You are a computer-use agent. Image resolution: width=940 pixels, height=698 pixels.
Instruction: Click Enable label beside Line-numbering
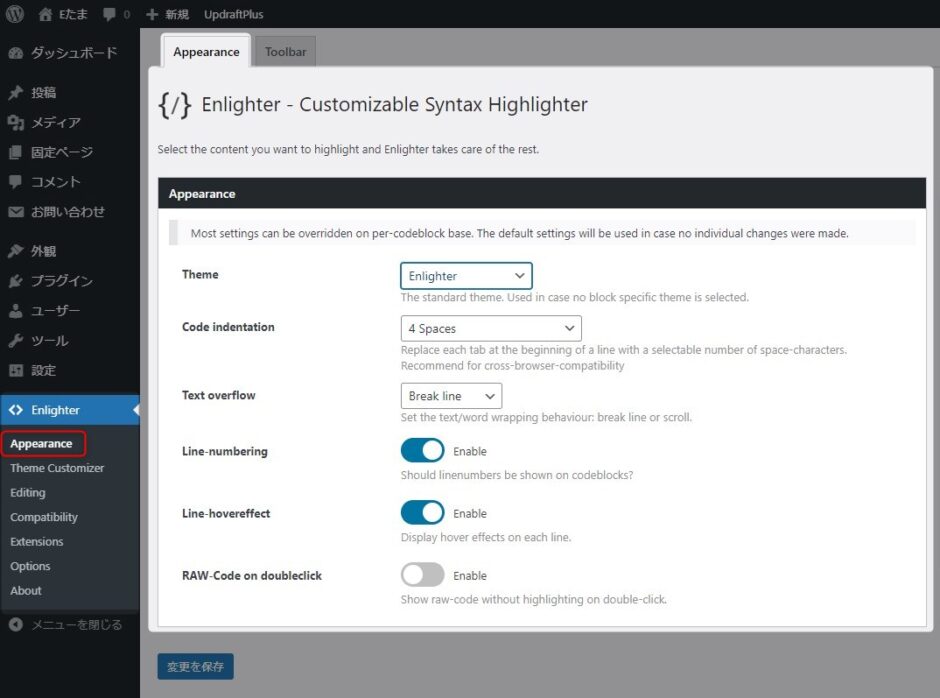(x=469, y=451)
